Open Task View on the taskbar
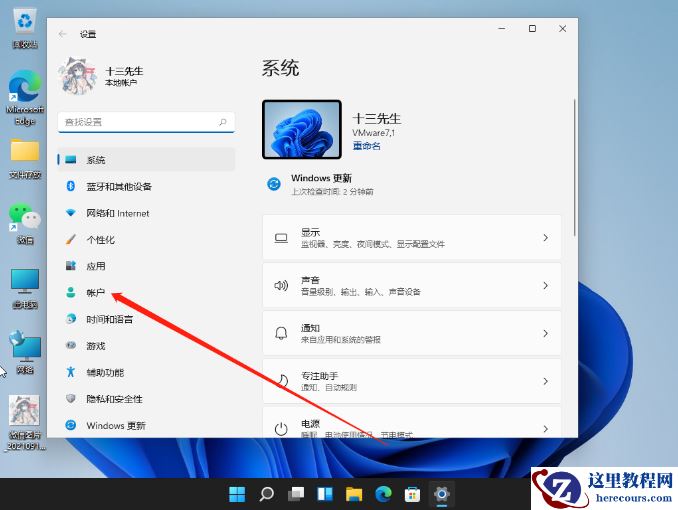 [296, 494]
